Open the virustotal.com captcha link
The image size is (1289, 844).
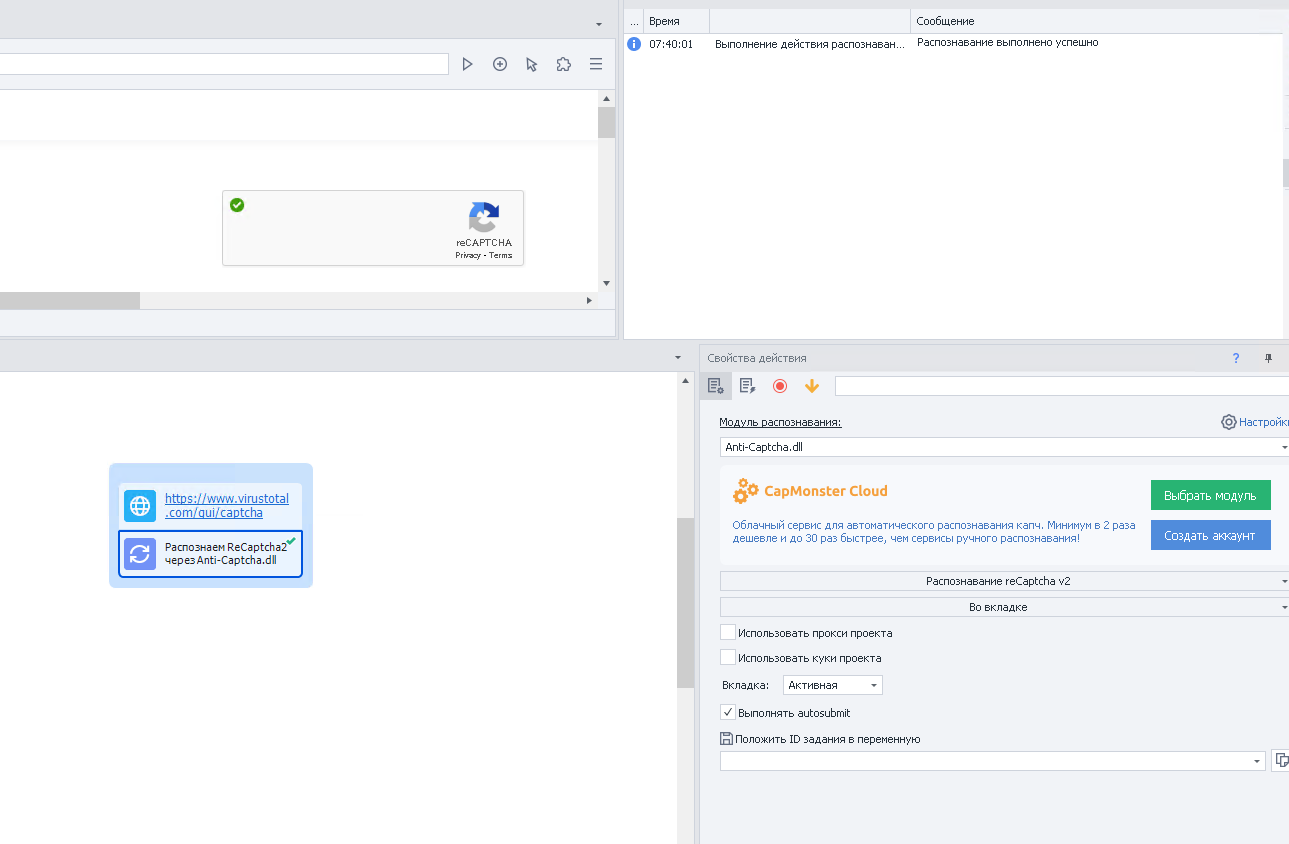coord(227,506)
